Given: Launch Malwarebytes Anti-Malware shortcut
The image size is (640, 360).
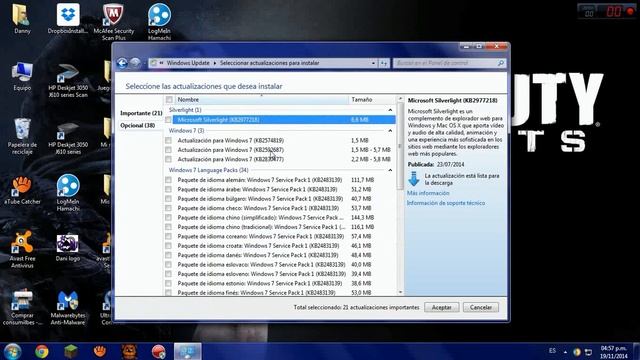Looking at the screenshot, I should (x=68, y=308).
